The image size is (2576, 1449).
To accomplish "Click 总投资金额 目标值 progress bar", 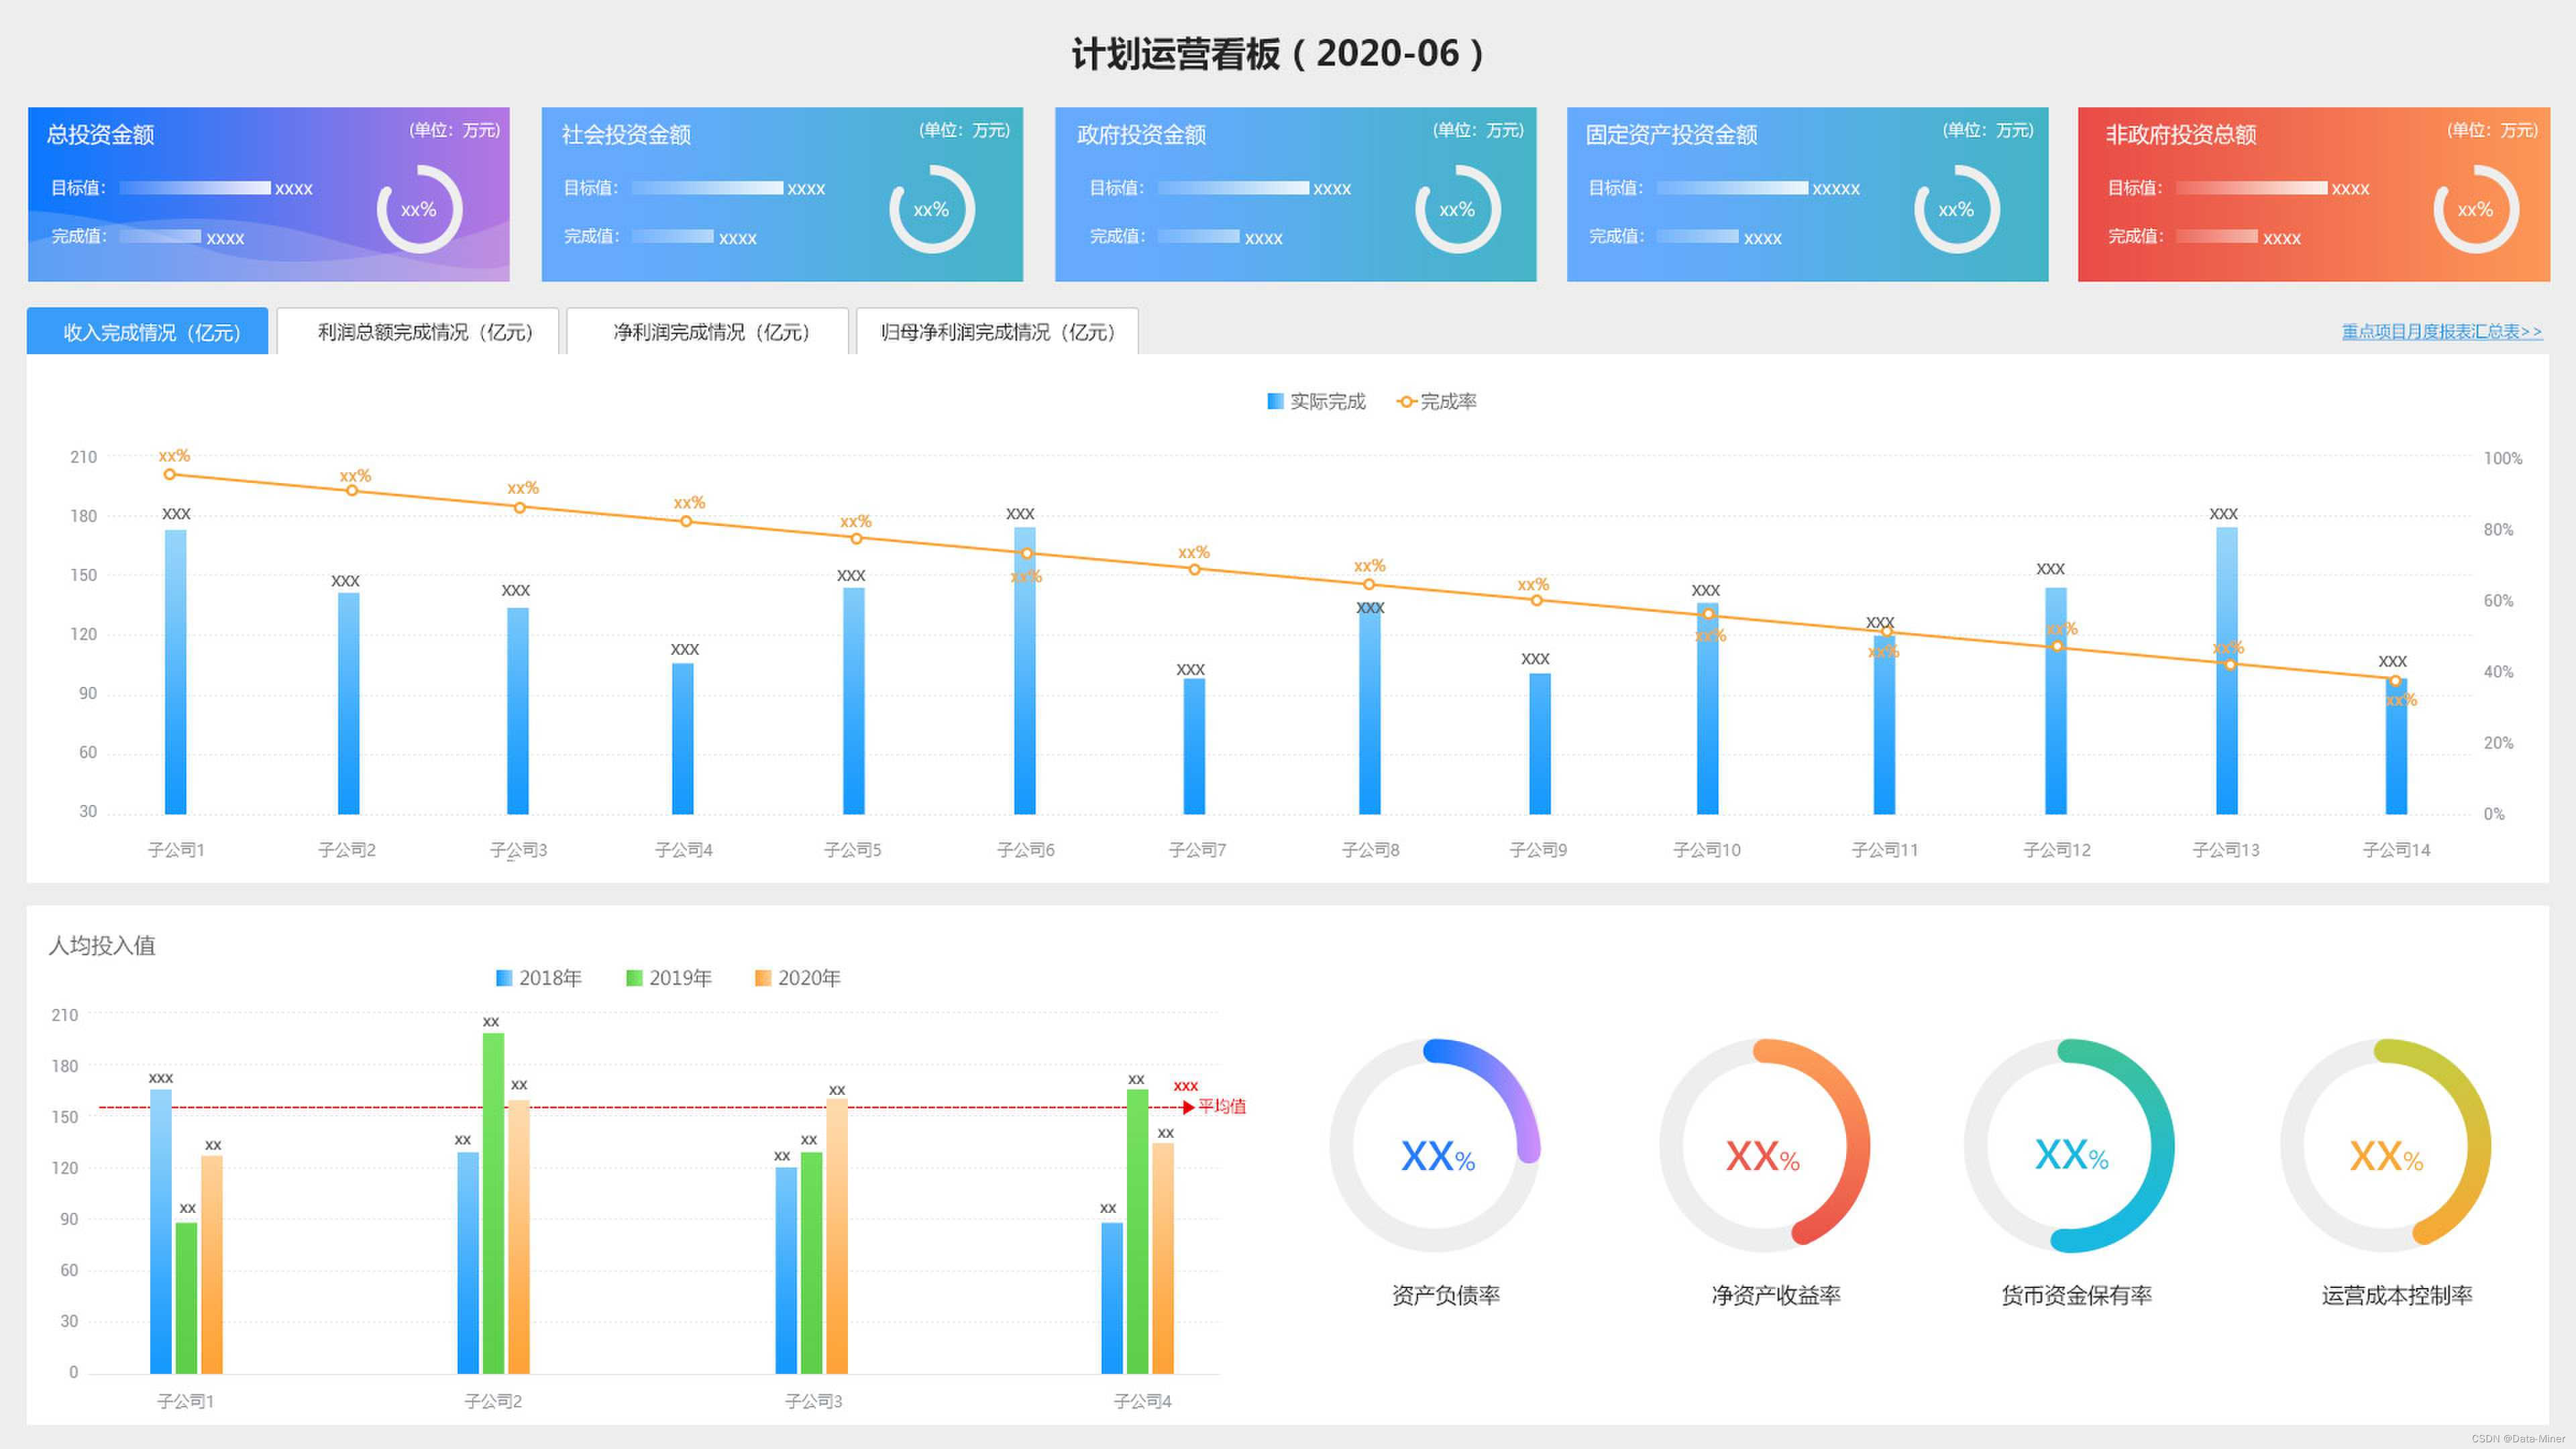I will point(195,188).
